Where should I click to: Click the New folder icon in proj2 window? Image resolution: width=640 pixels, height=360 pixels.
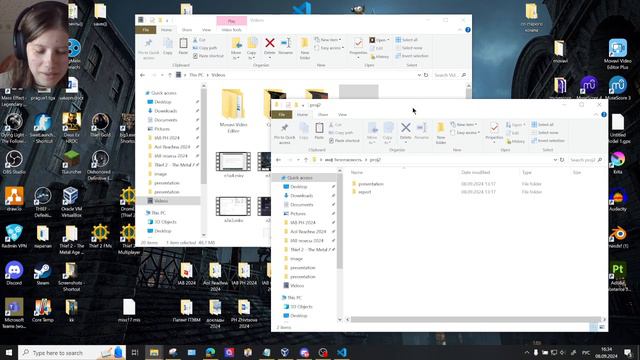click(441, 133)
